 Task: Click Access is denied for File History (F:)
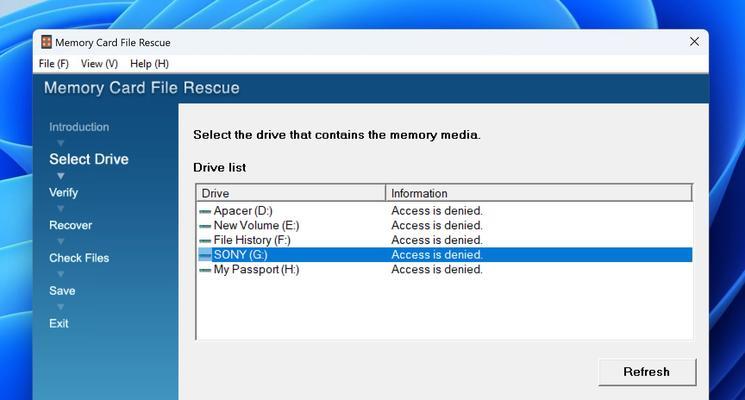(437, 240)
